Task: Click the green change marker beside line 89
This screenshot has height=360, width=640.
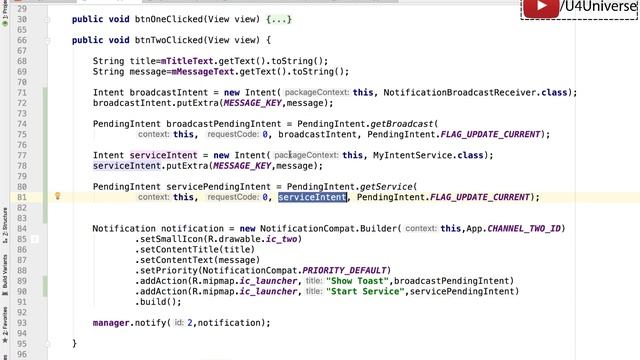Action: [45, 281]
